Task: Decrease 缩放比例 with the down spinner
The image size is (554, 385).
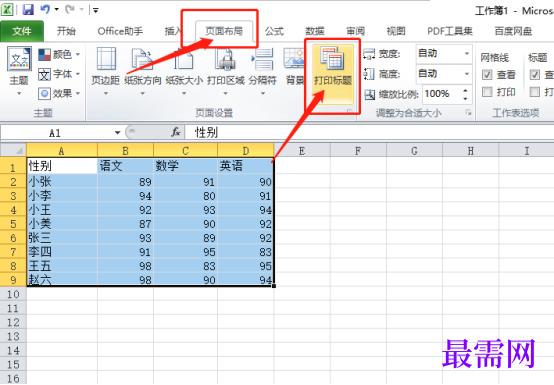Action: pyautogui.click(x=465, y=99)
